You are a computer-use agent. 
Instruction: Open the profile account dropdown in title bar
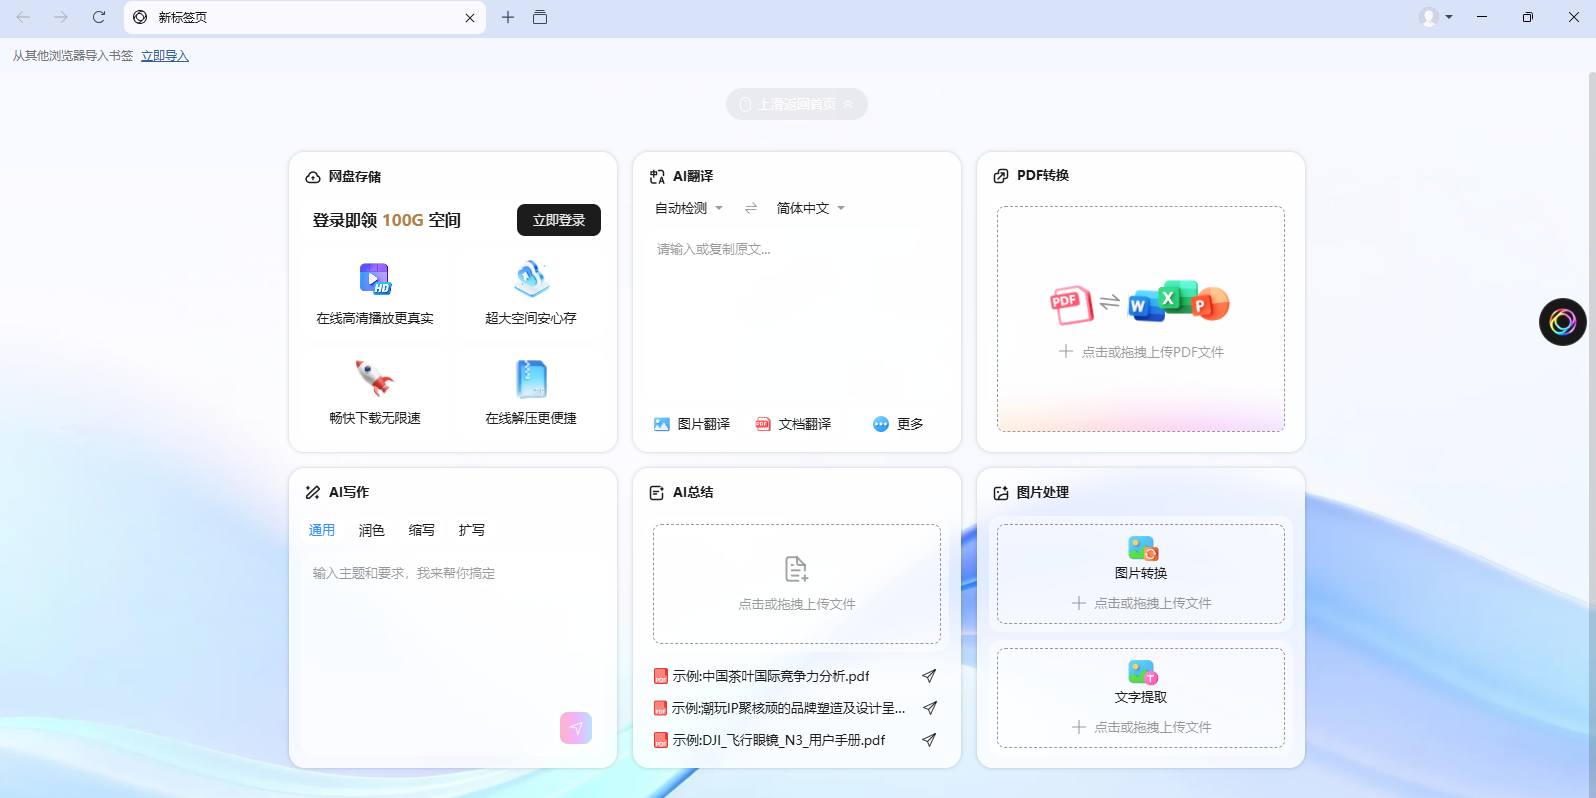coord(1436,17)
